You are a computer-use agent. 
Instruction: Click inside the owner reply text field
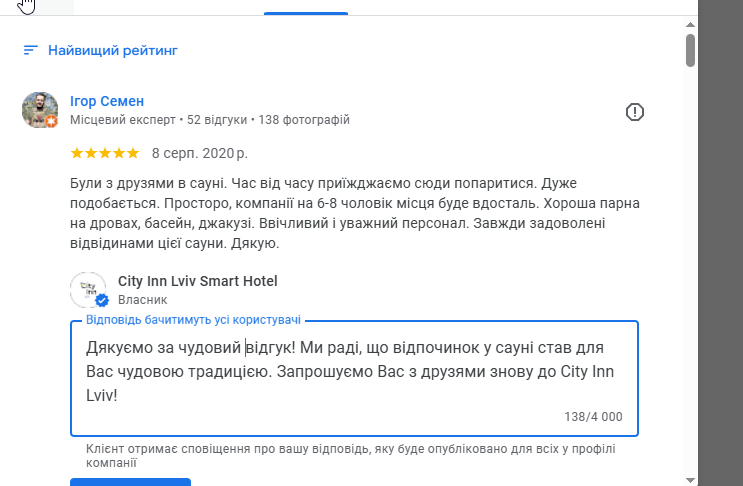click(x=354, y=379)
